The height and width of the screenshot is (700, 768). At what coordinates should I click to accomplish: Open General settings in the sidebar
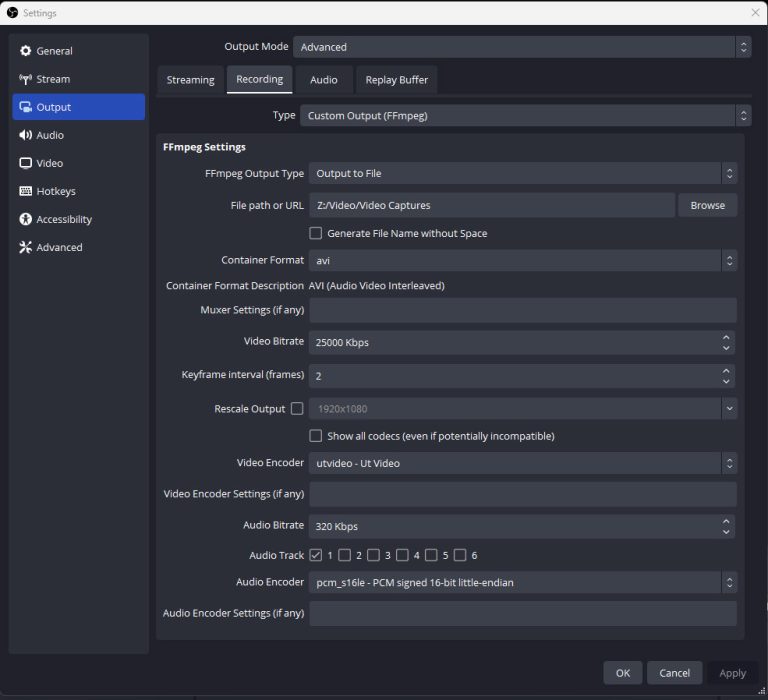54,51
